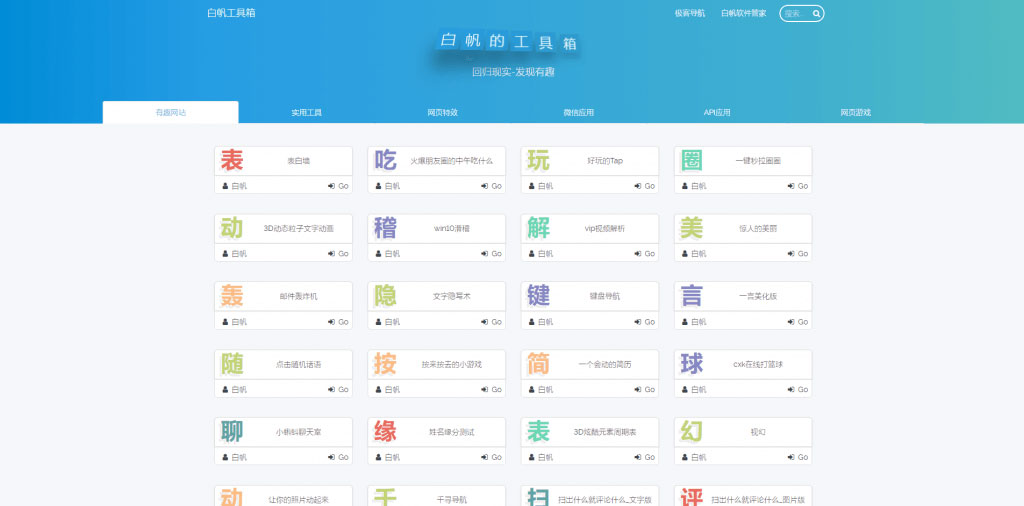Viewport: 1024px width, 506px height.
Task: Click the purple 键 icon for 键盘导航
Action: pos(538,296)
